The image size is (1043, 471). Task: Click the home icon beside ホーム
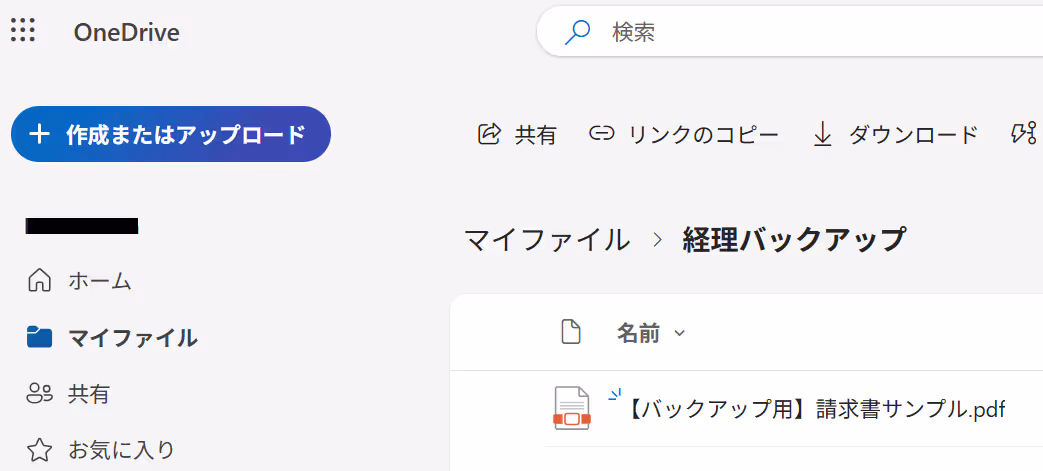pos(39,281)
